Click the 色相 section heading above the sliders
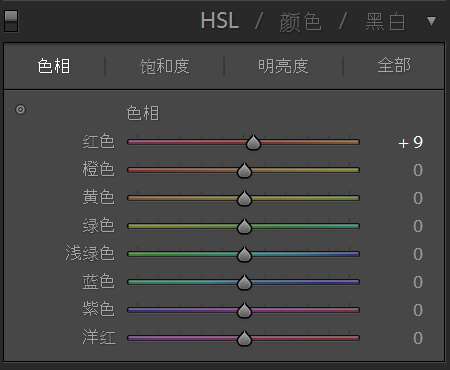The height and width of the screenshot is (370, 450). click(143, 113)
